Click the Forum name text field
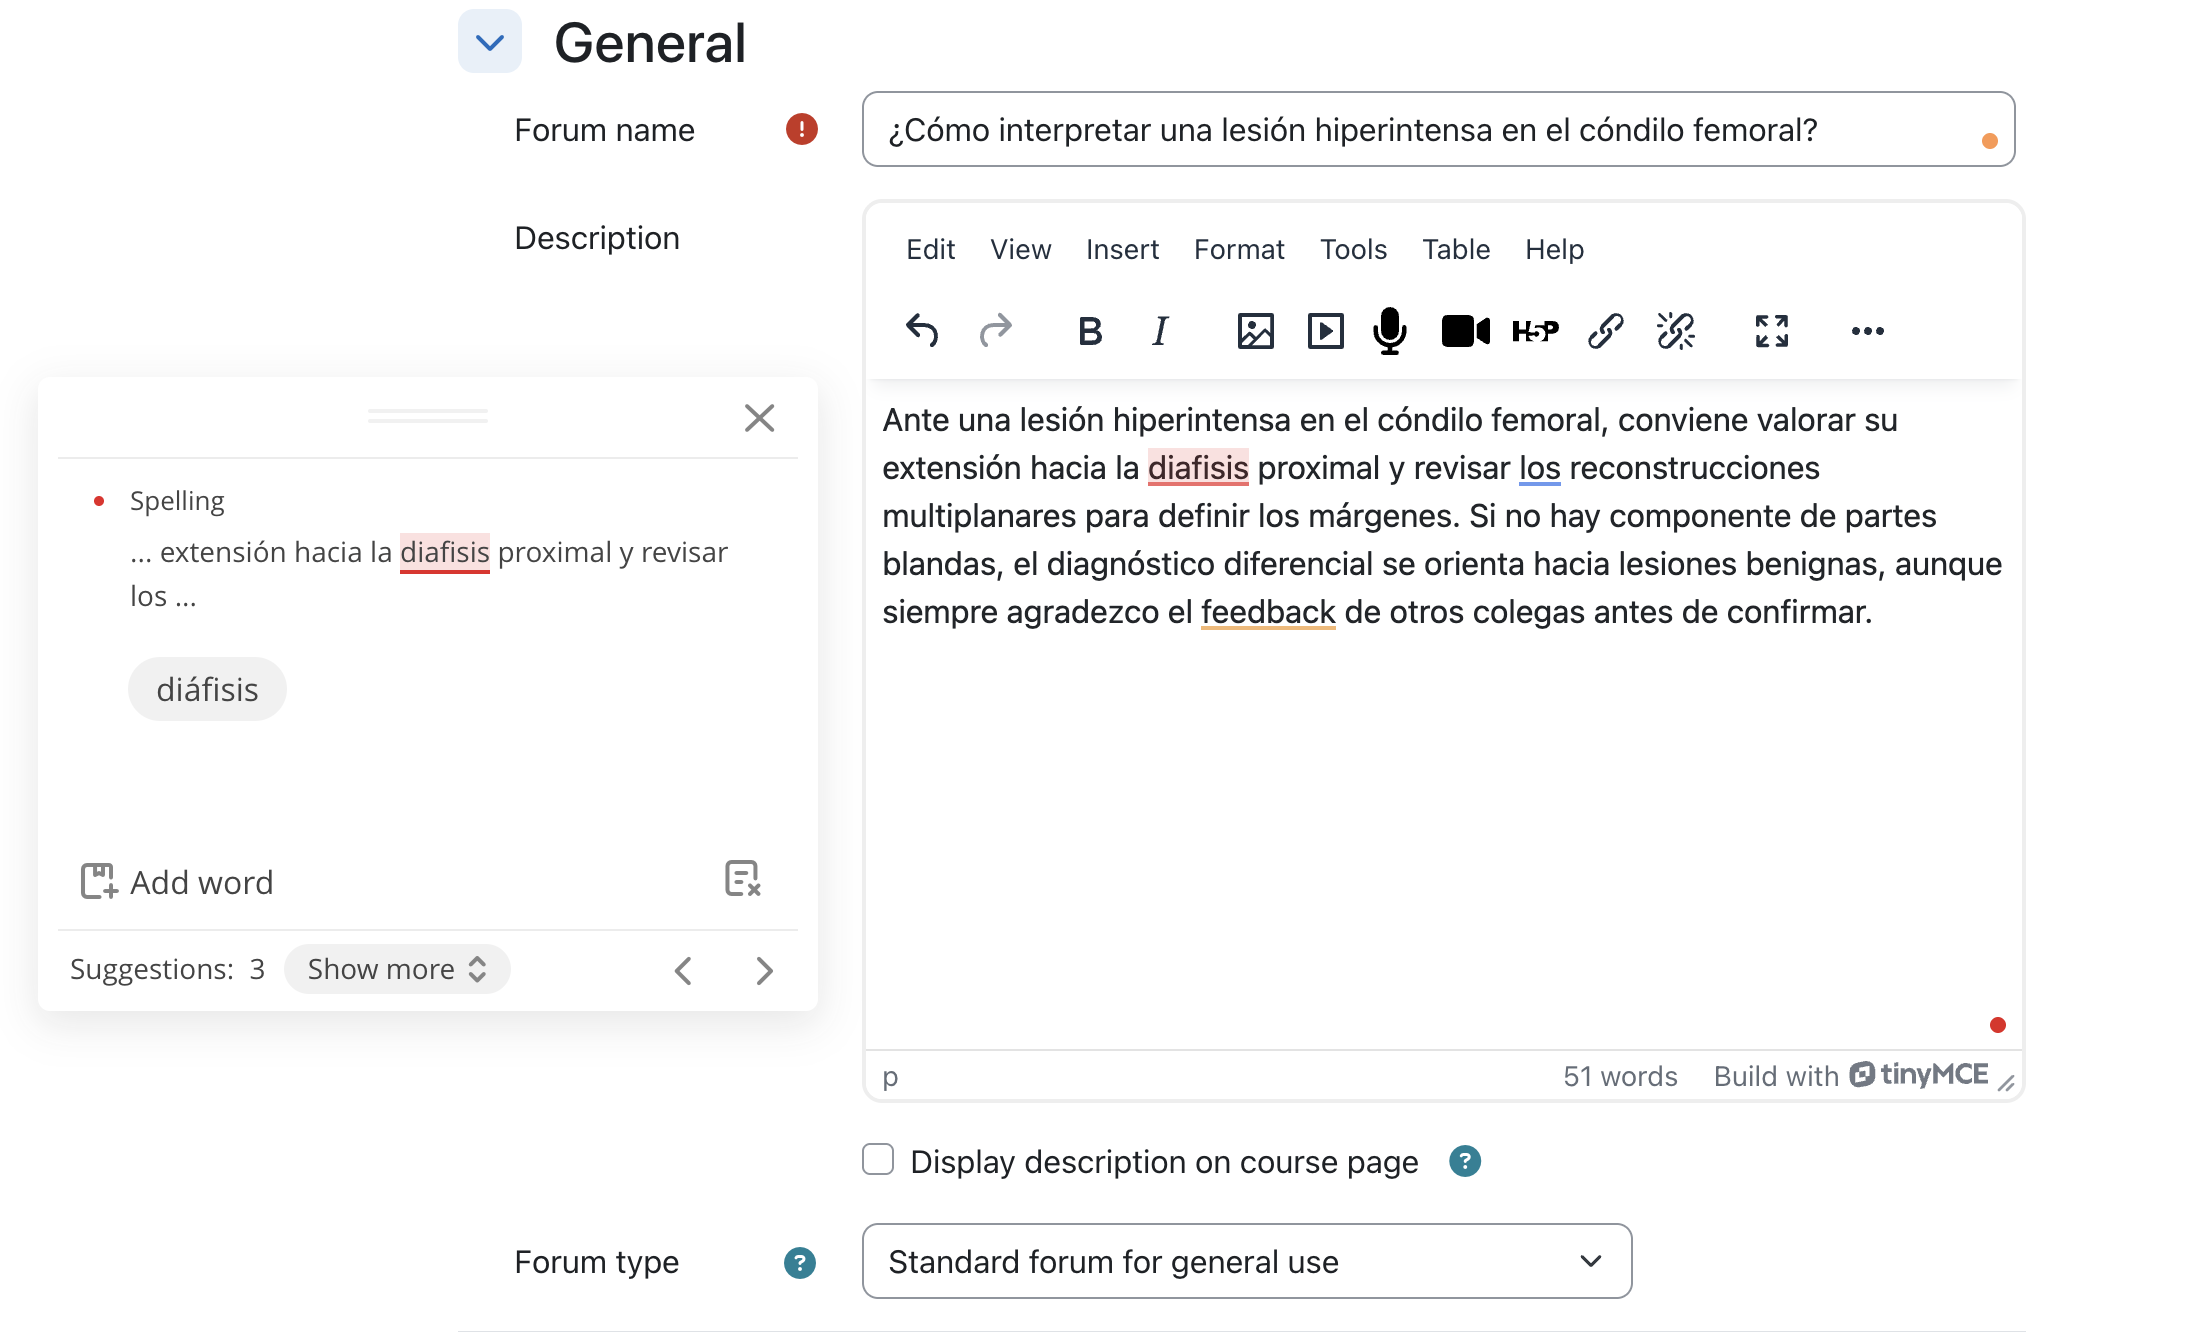The width and height of the screenshot is (2192, 1332). pyautogui.click(x=1438, y=129)
